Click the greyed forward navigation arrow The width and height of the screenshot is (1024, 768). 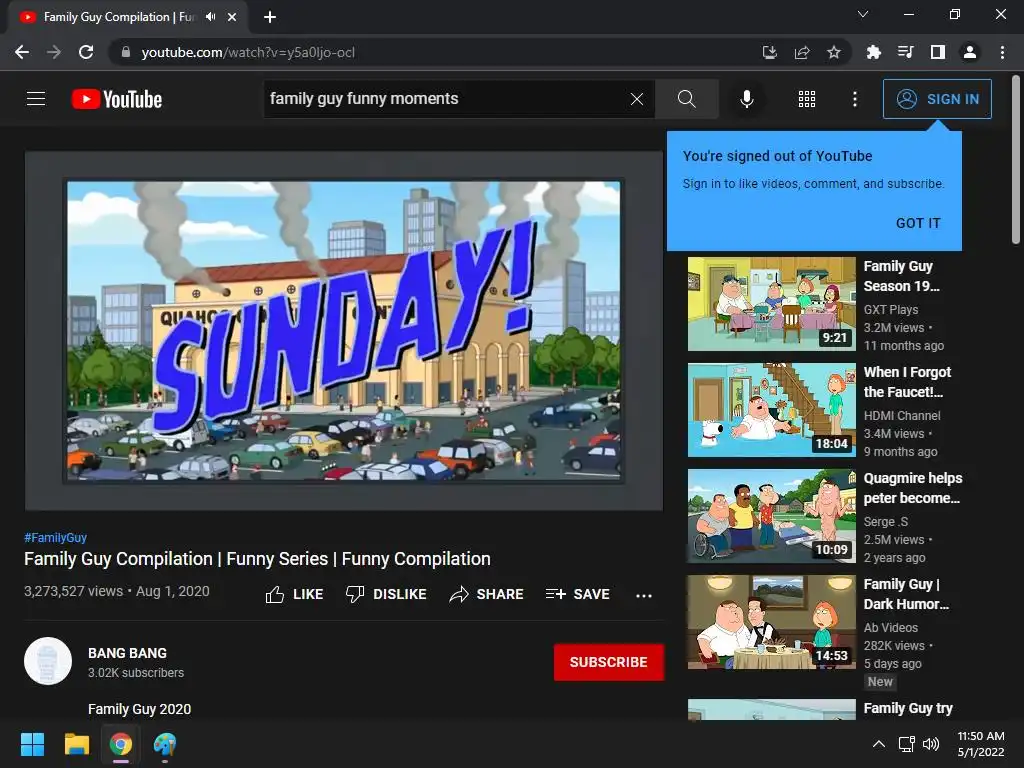[54, 52]
